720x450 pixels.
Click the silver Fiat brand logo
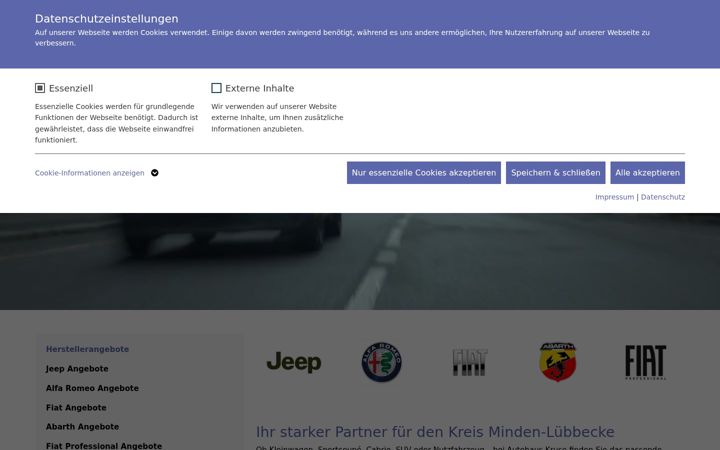[470, 362]
